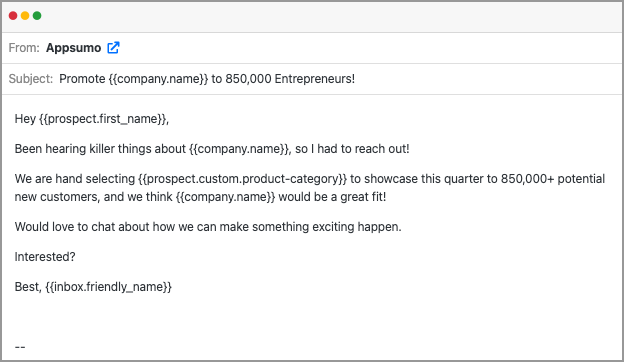Open the external link icon beside Appsumo

pos(113,48)
